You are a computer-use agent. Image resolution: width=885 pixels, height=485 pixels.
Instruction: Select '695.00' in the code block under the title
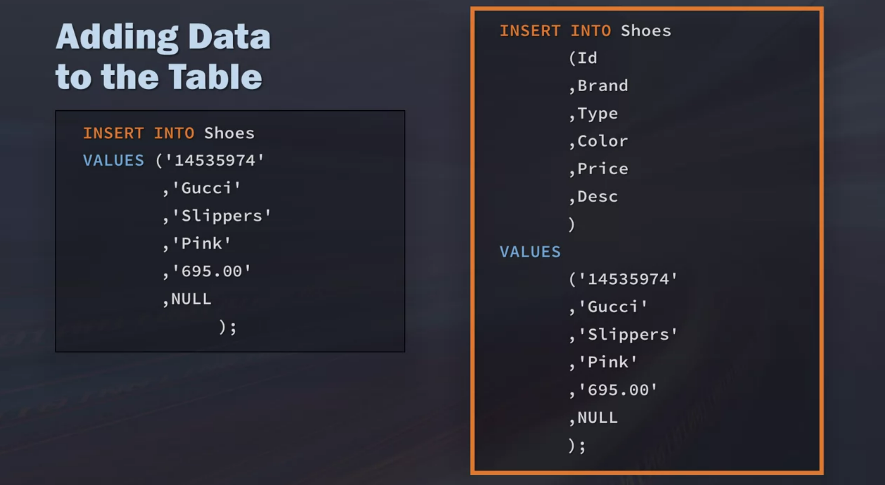click(x=211, y=272)
